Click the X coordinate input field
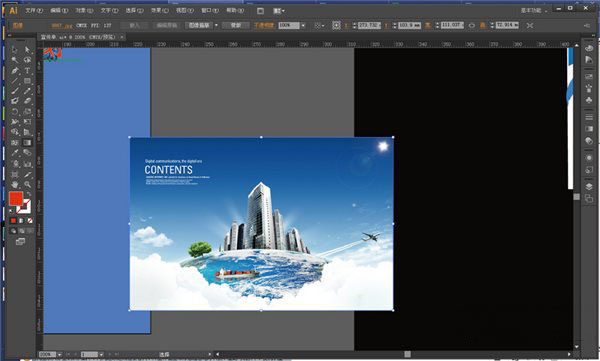This screenshot has width=600, height=361. [369, 25]
